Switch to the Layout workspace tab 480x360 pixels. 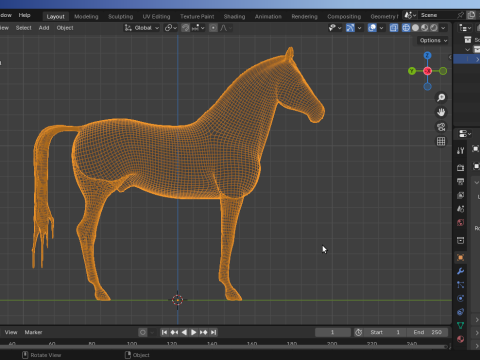(x=55, y=16)
